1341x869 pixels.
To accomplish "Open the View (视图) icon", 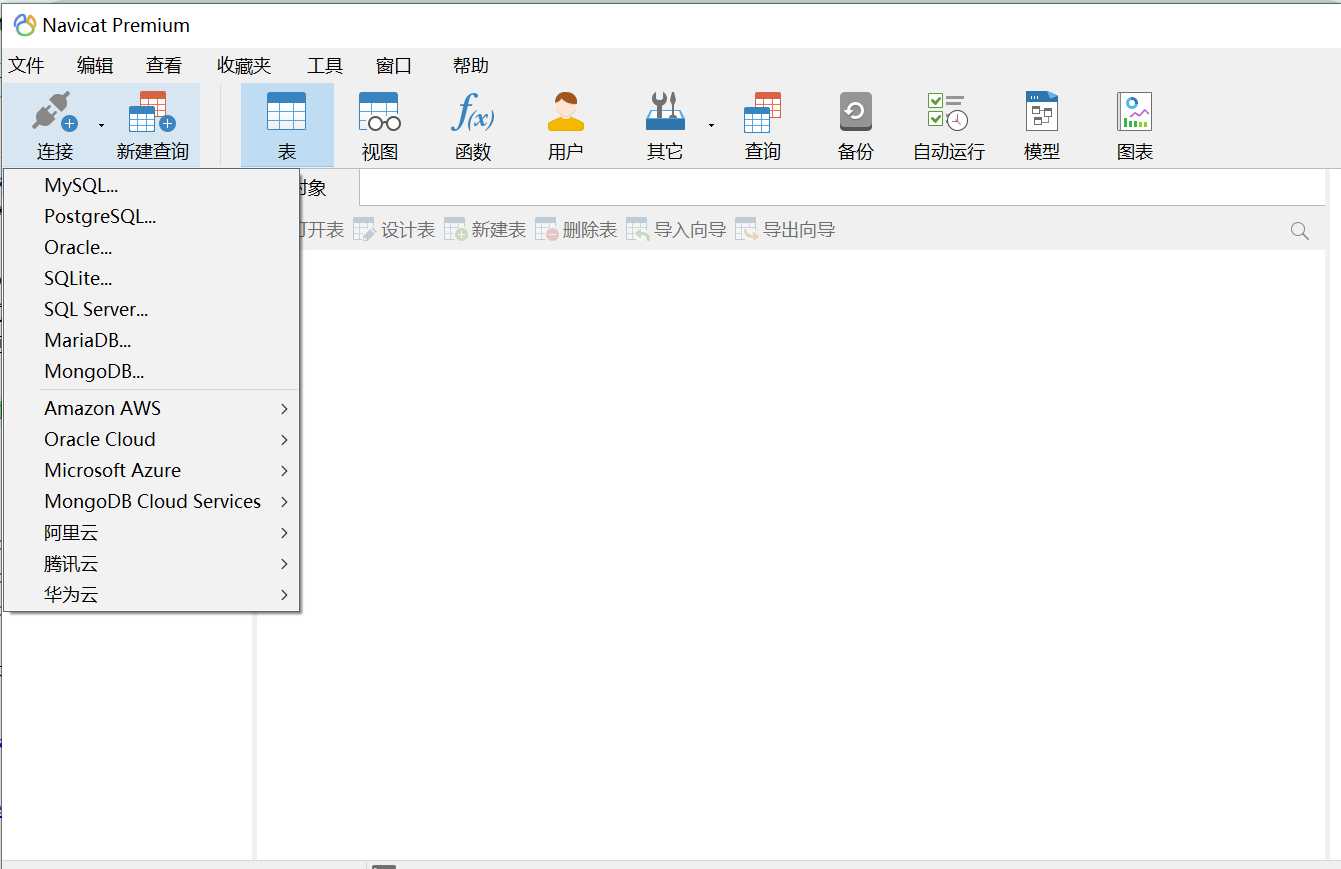I will 379,111.
